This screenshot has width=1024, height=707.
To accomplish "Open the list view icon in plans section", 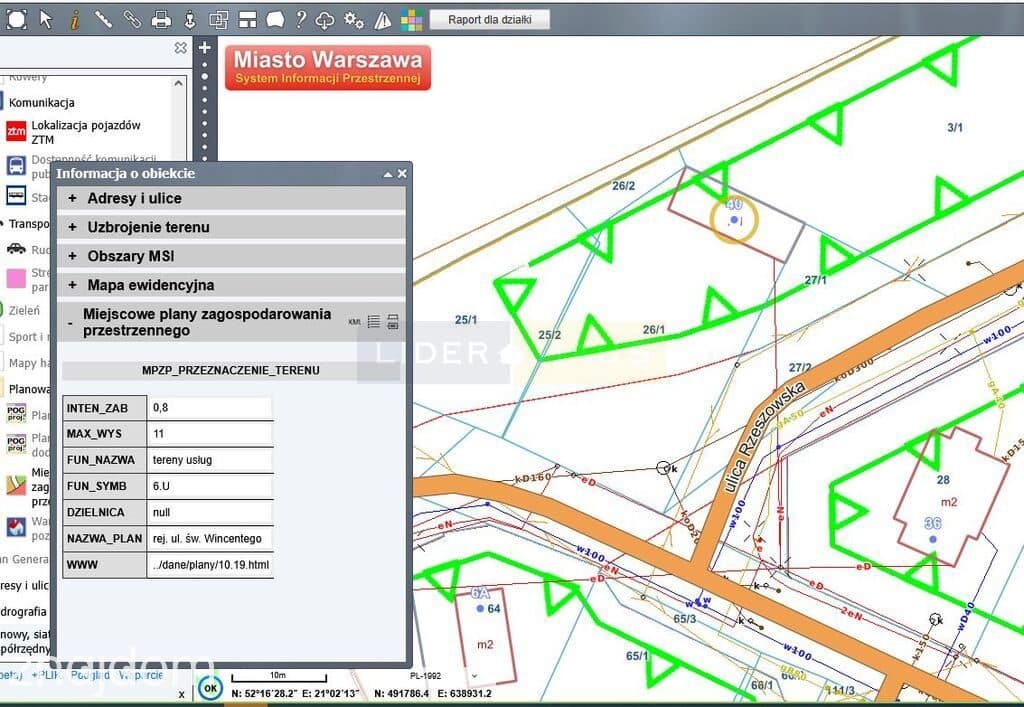I will point(374,321).
